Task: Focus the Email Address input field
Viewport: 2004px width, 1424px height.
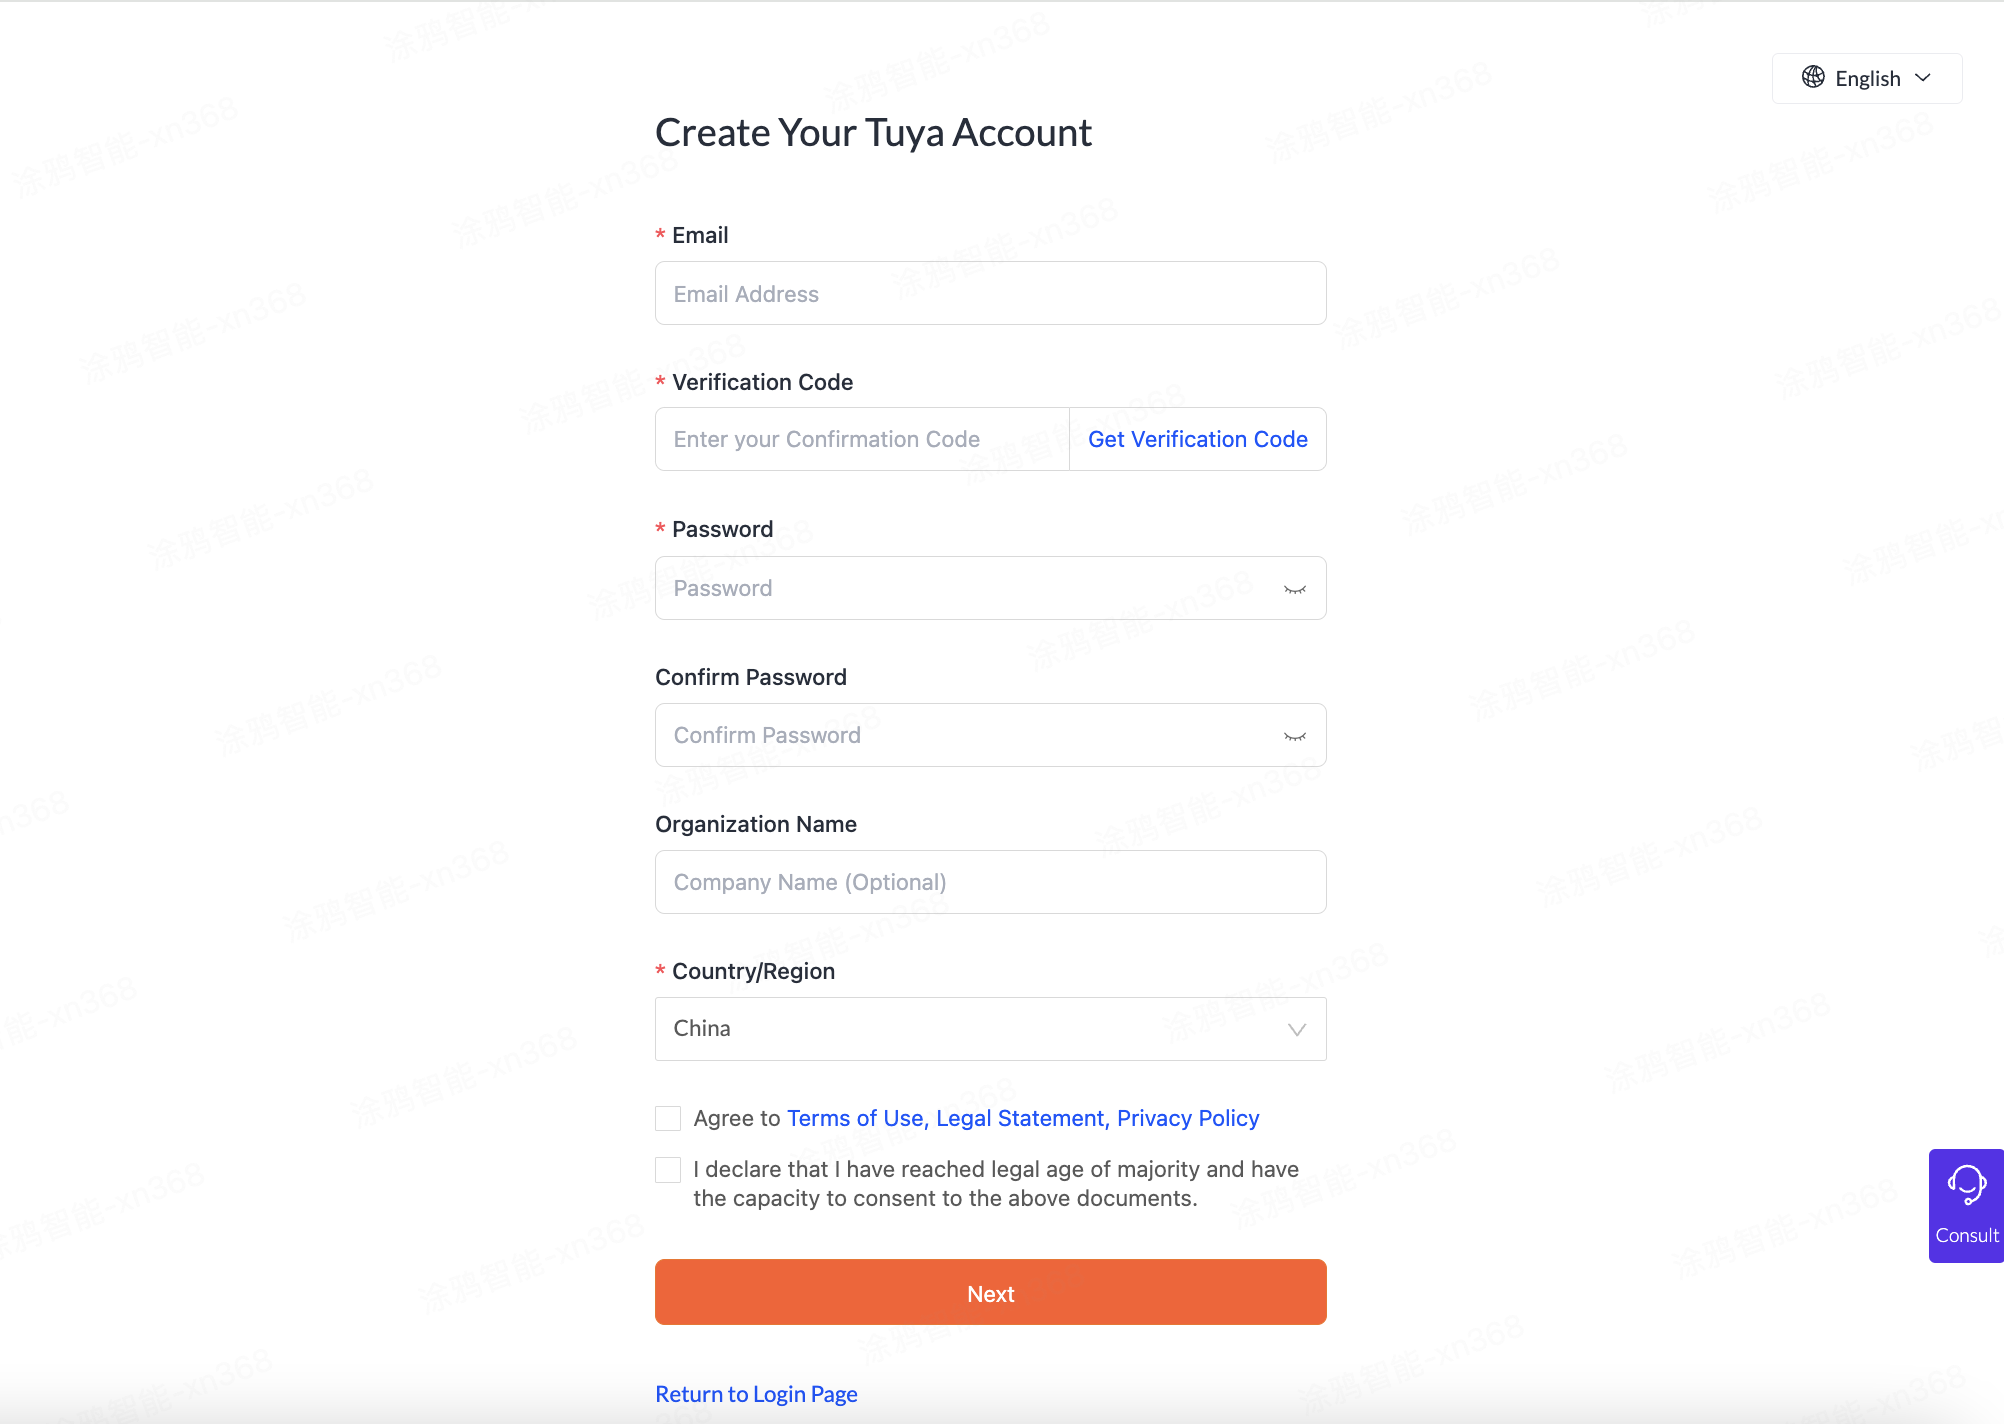Action: coord(990,293)
